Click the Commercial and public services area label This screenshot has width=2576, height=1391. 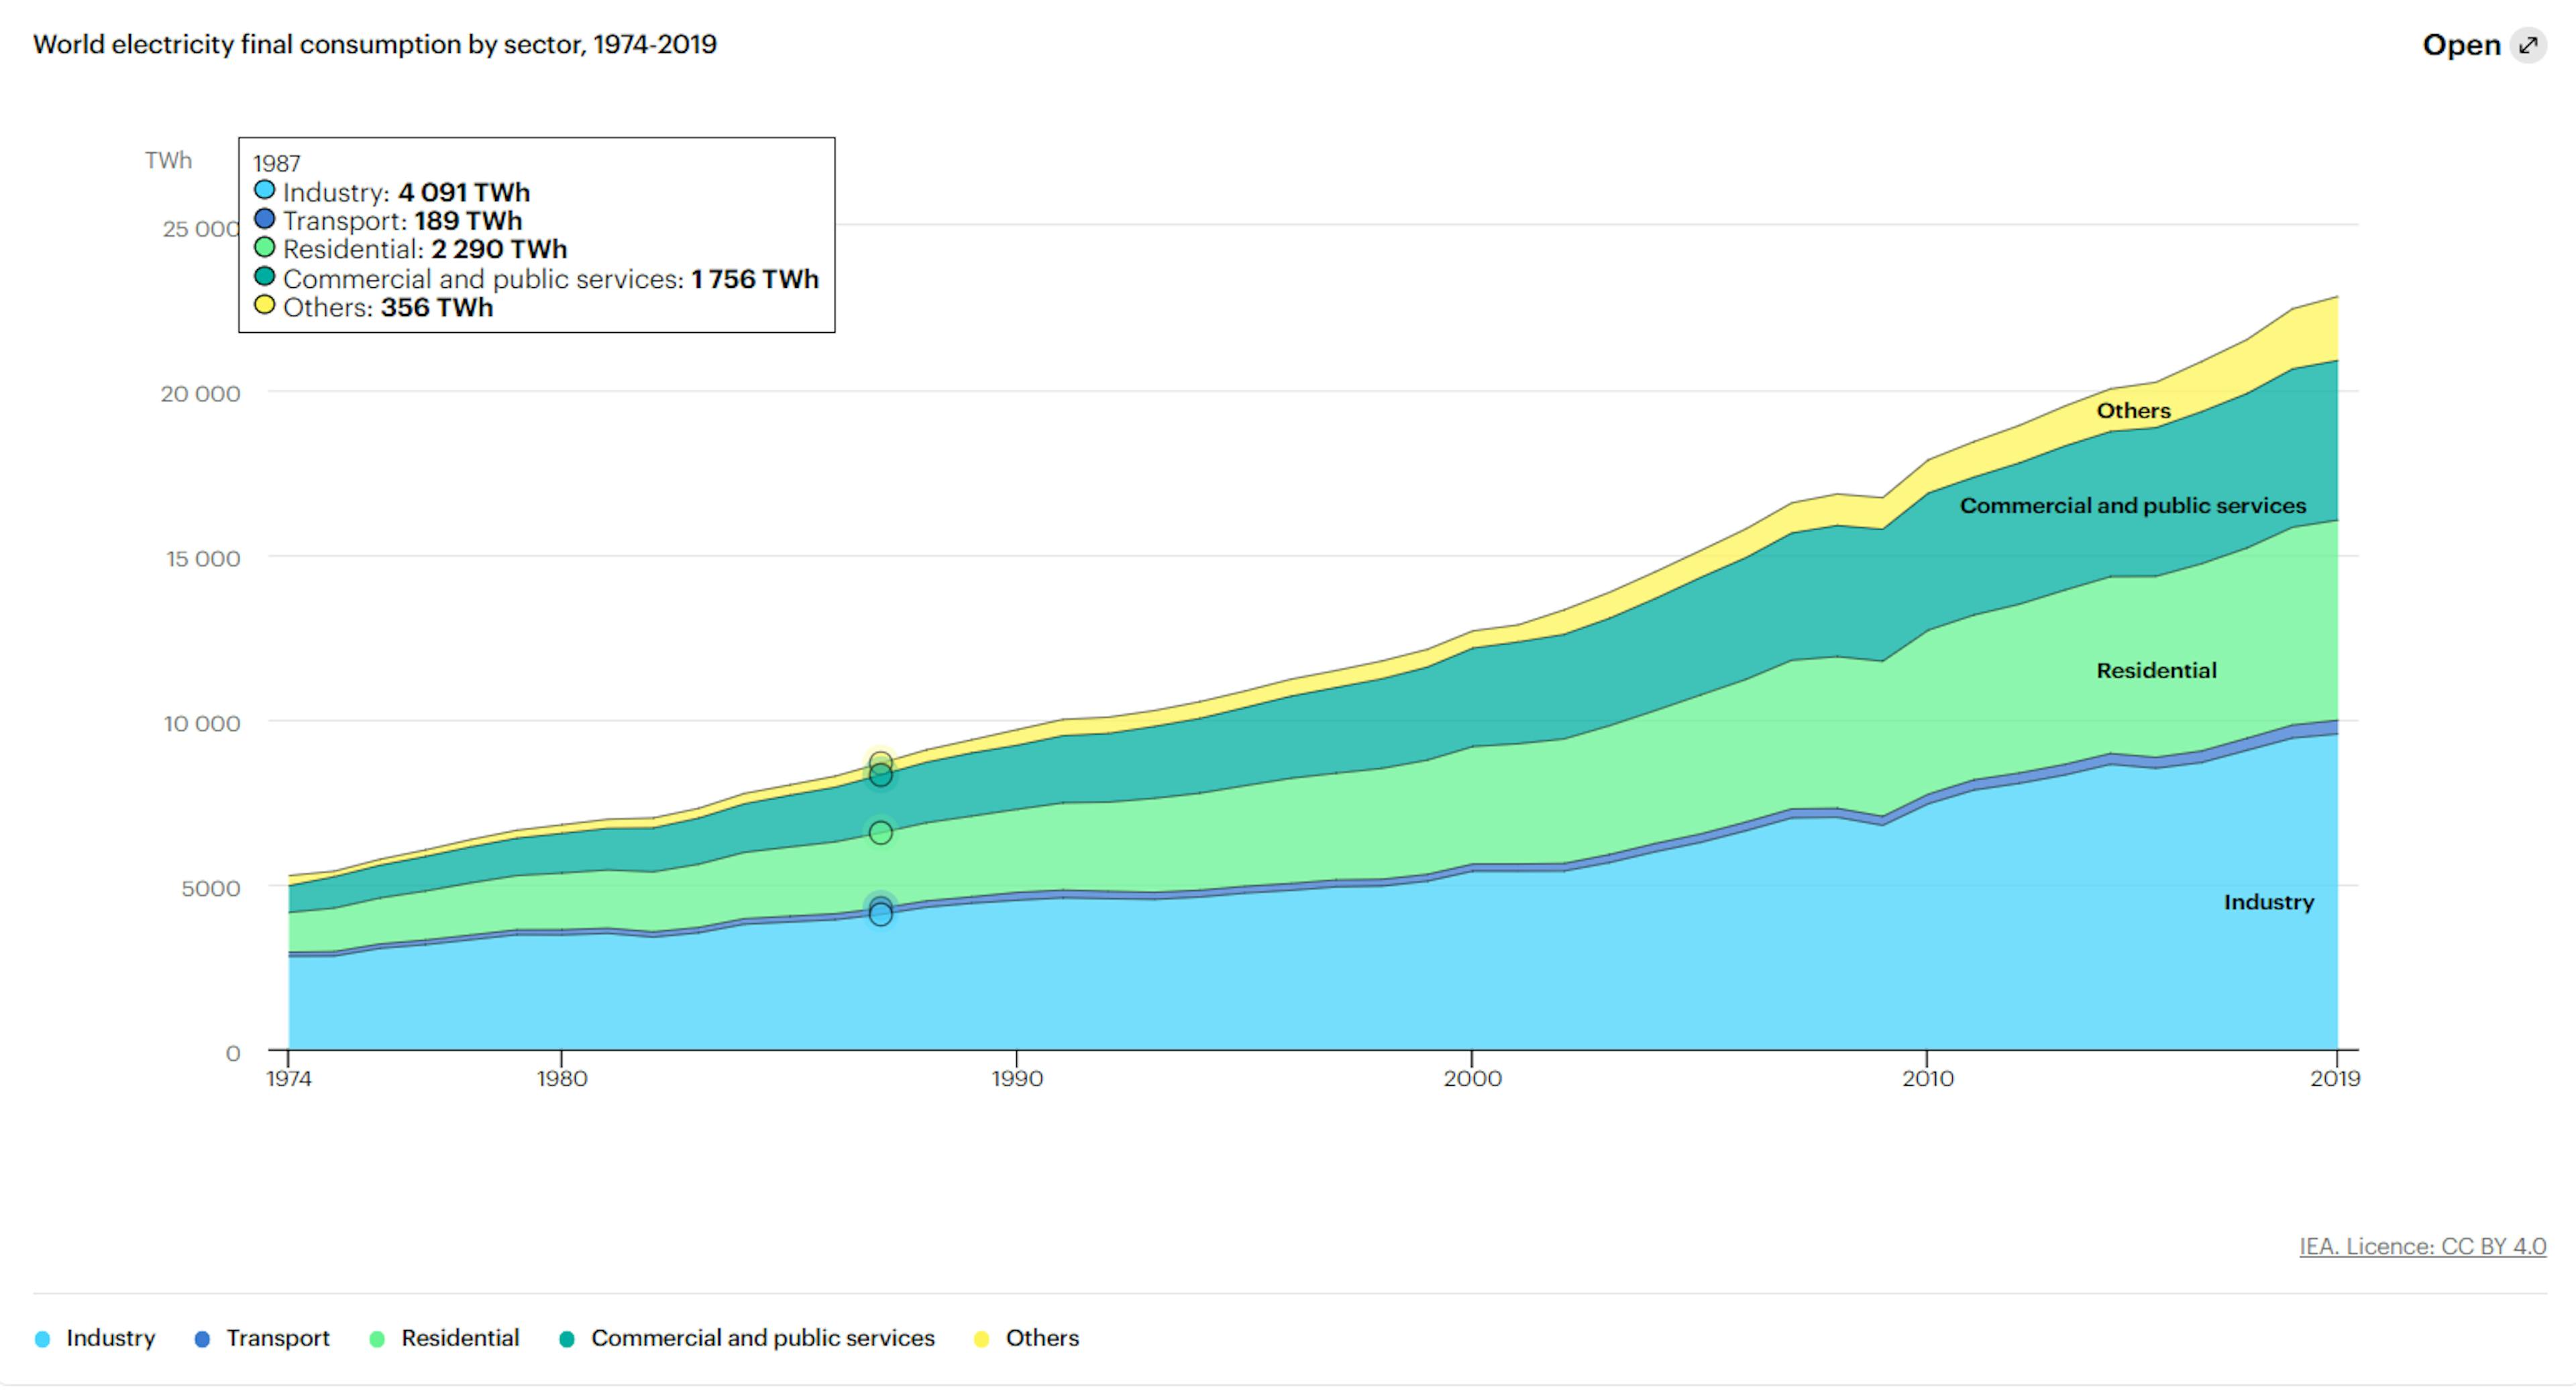pyautogui.click(x=2133, y=505)
